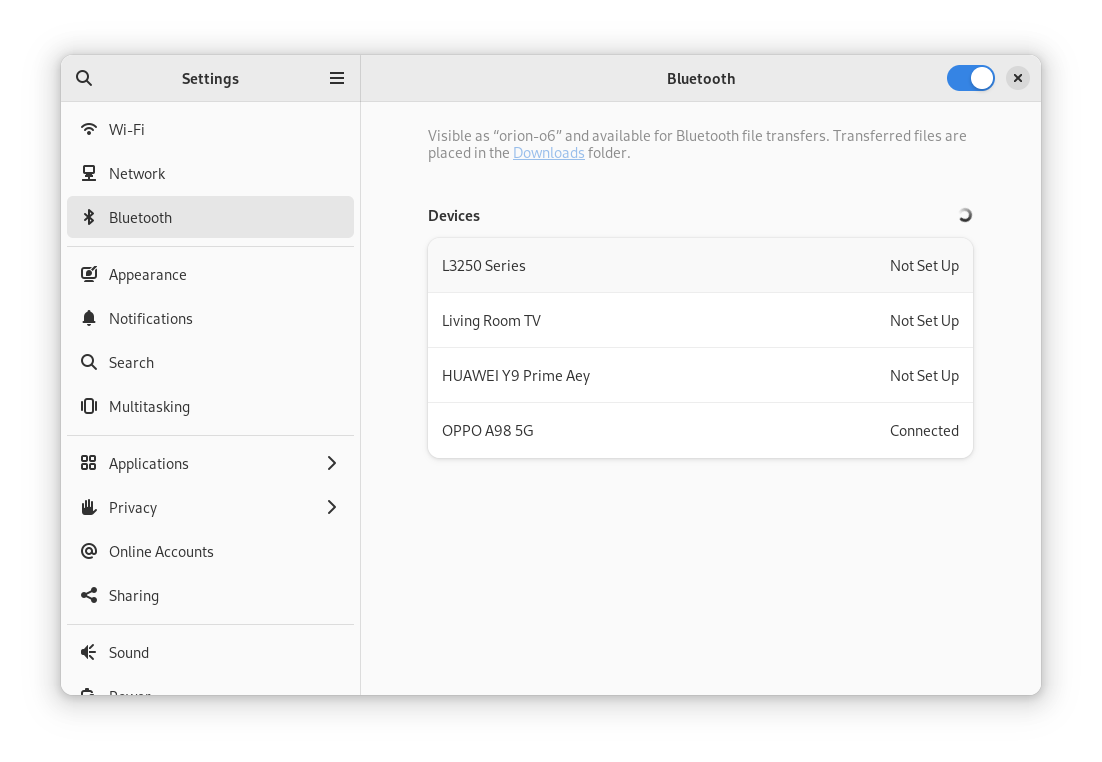The height and width of the screenshot is (762, 1102).
Task: Open the hamburger menu in Settings header
Action: [x=337, y=78]
